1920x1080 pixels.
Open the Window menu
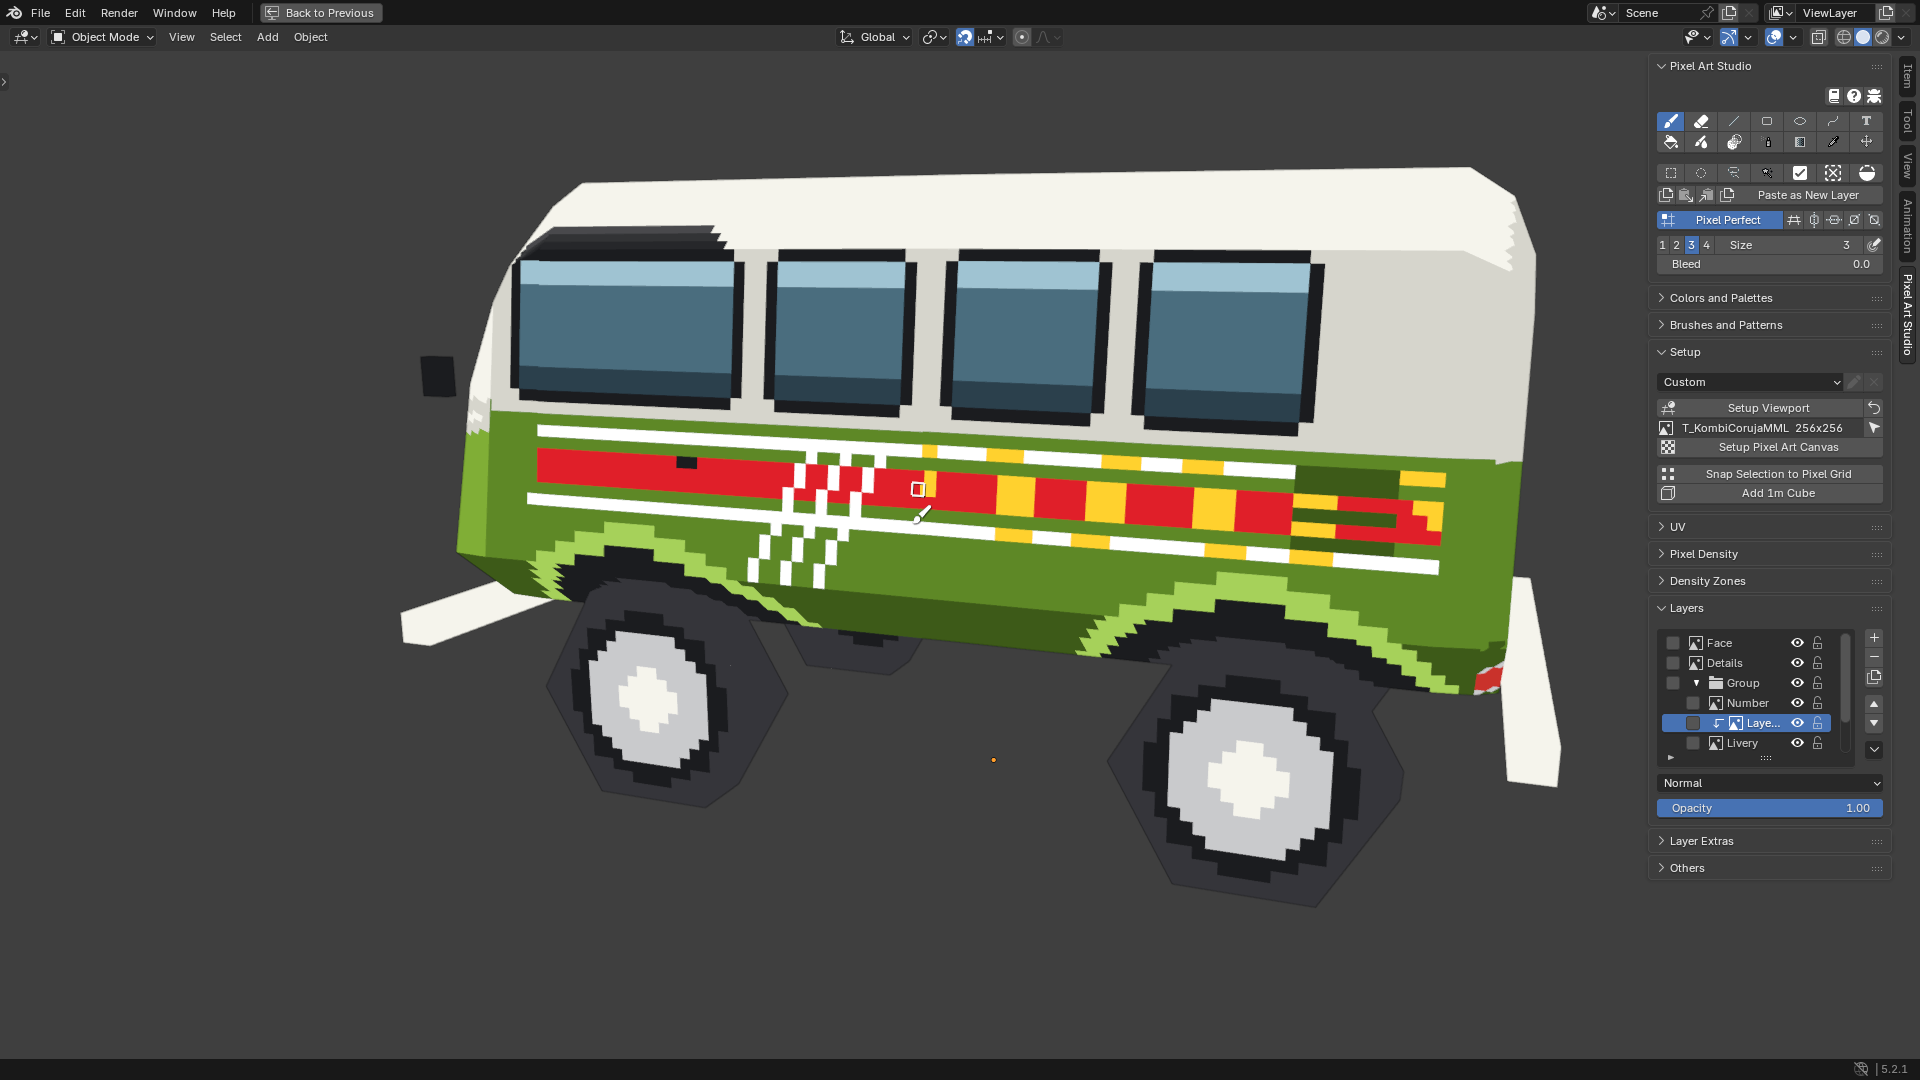coord(174,13)
